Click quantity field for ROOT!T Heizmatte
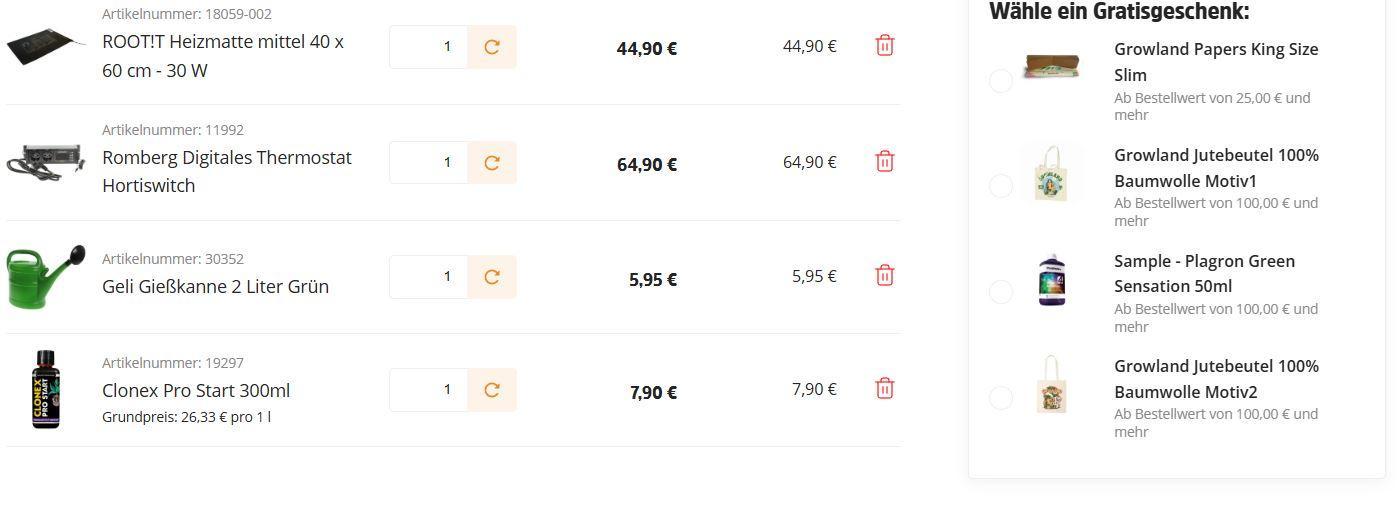1399x507 pixels. (430, 47)
